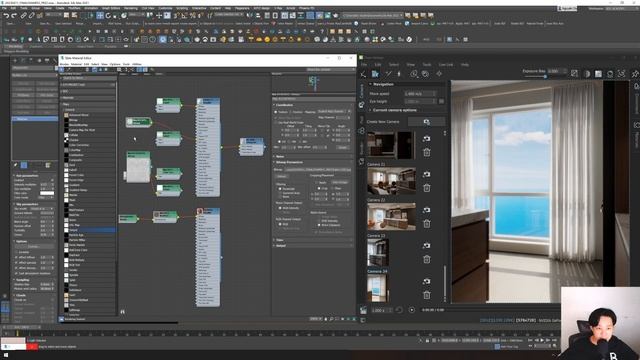
Task: Open the Tools menu in frame buffer window
Action: coord(427,64)
